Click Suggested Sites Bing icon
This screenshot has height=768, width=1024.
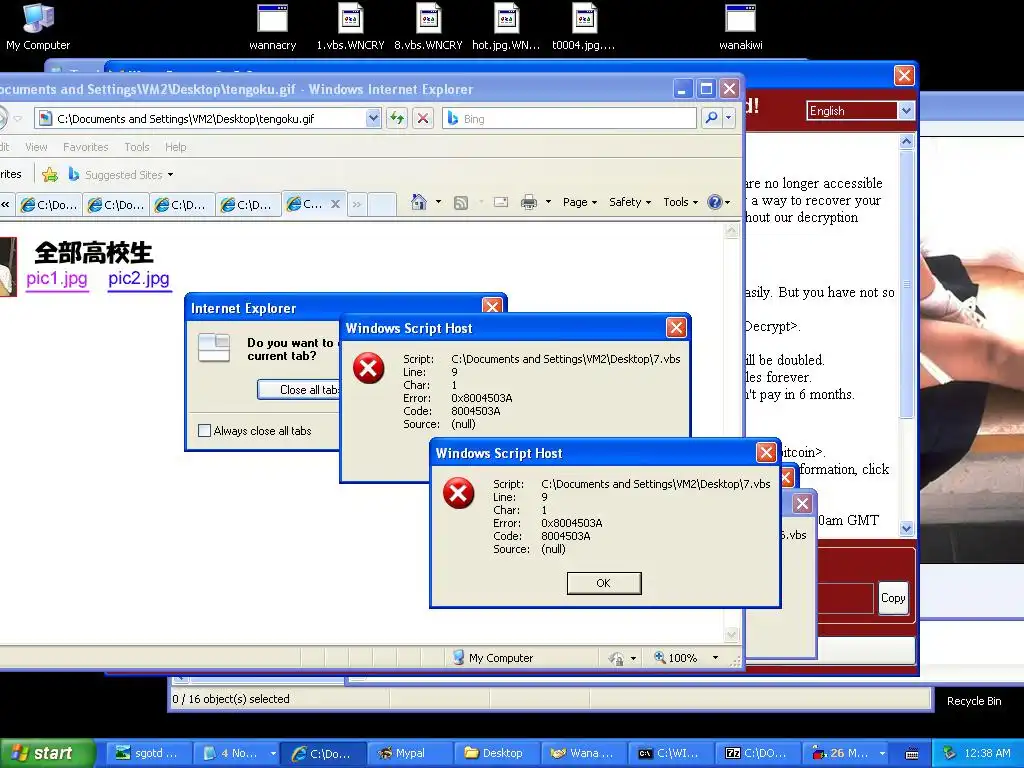click(x=74, y=174)
